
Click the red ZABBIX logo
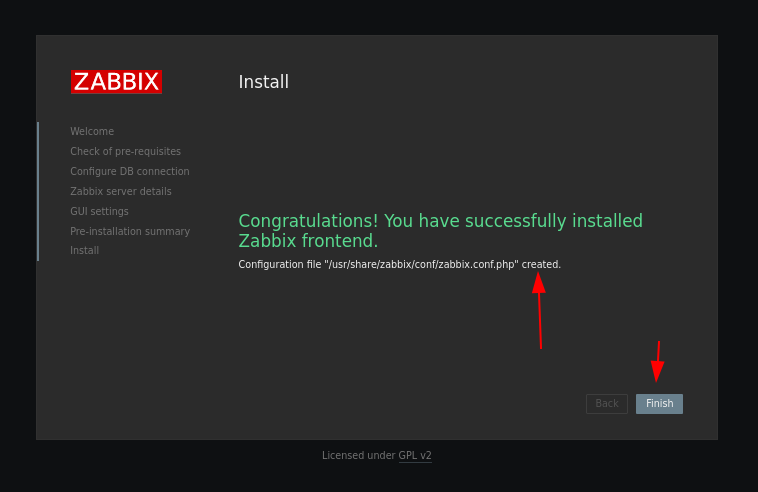(x=116, y=82)
